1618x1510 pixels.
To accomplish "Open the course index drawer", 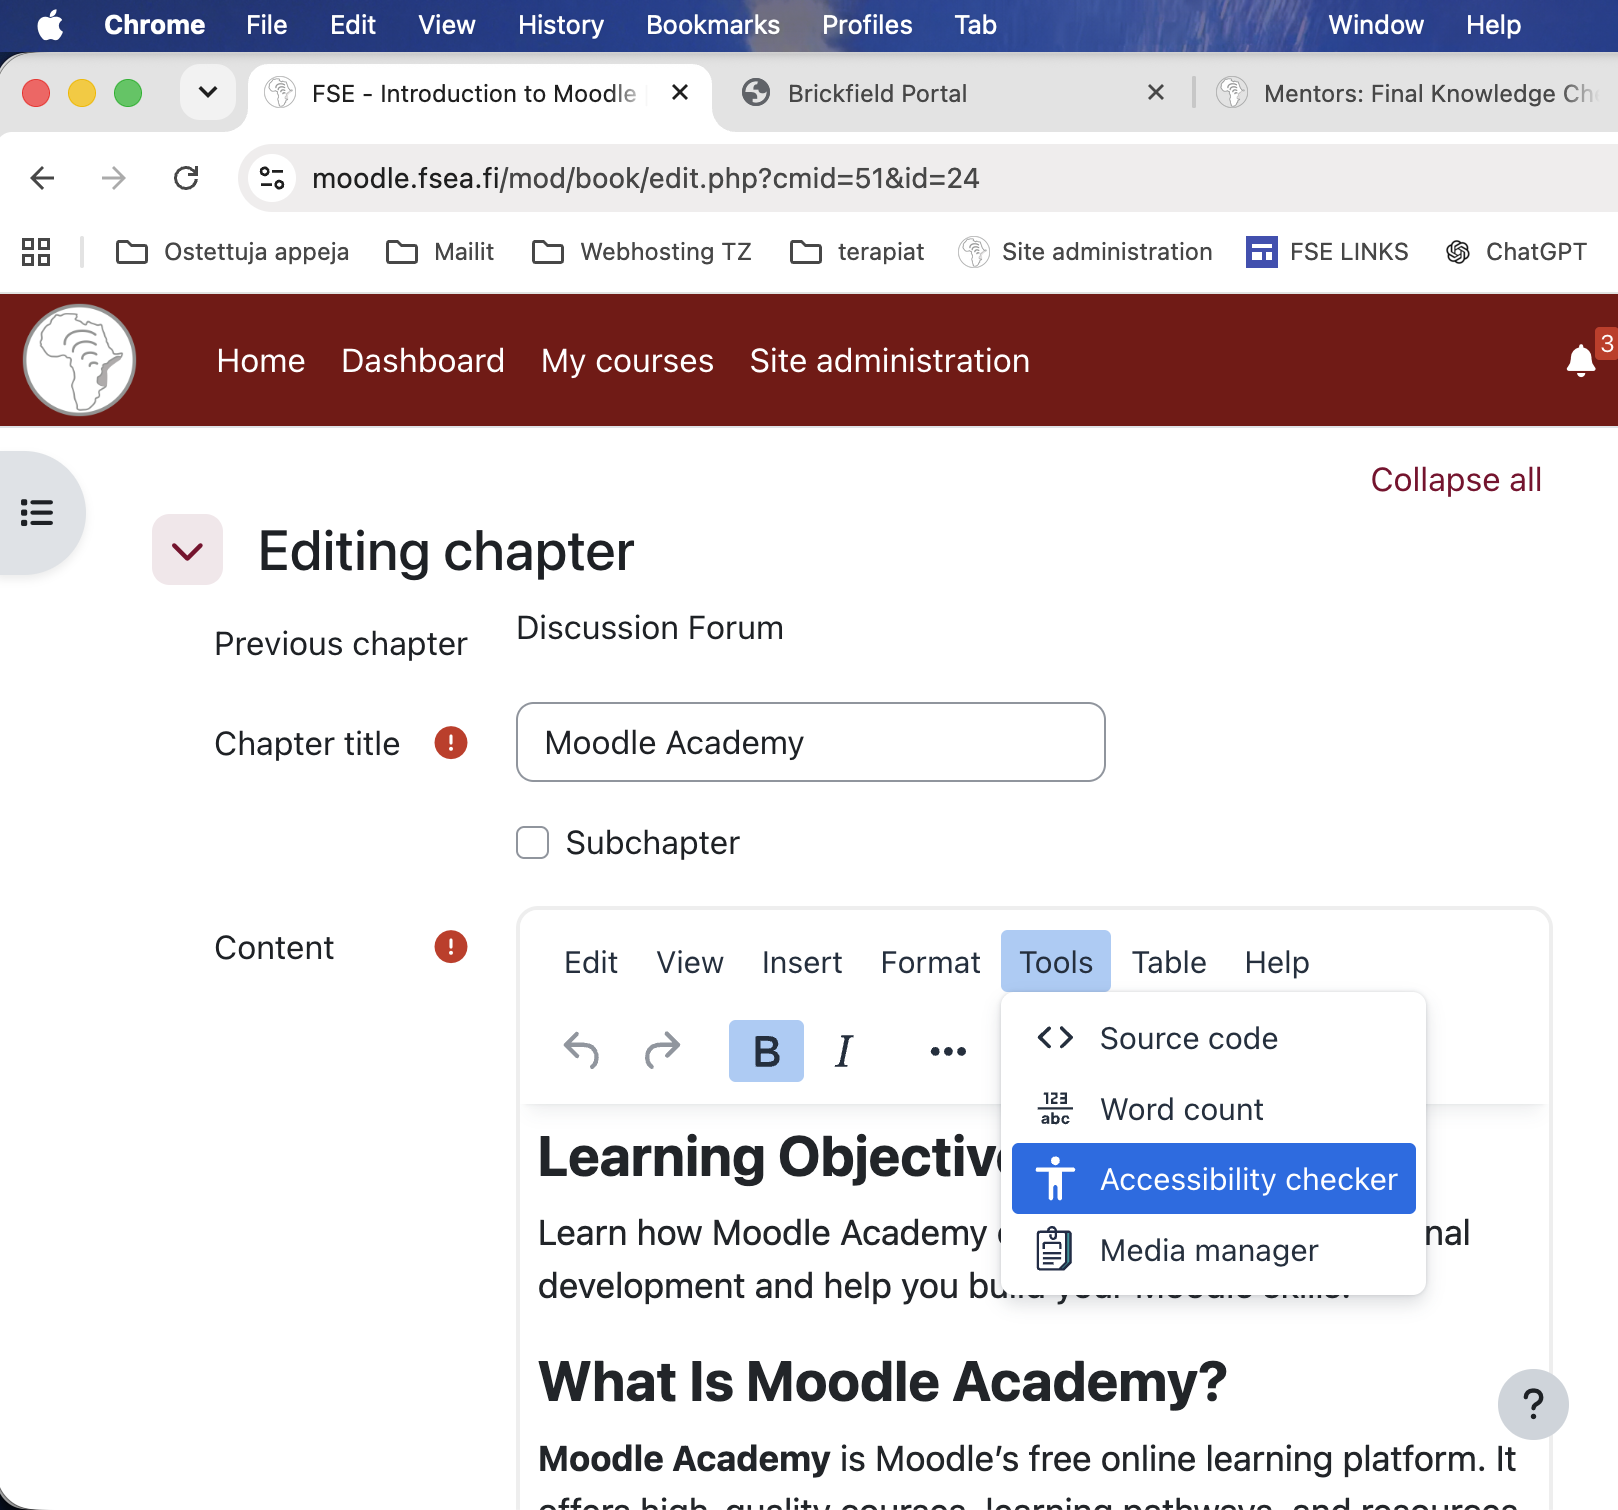I will click(38, 513).
